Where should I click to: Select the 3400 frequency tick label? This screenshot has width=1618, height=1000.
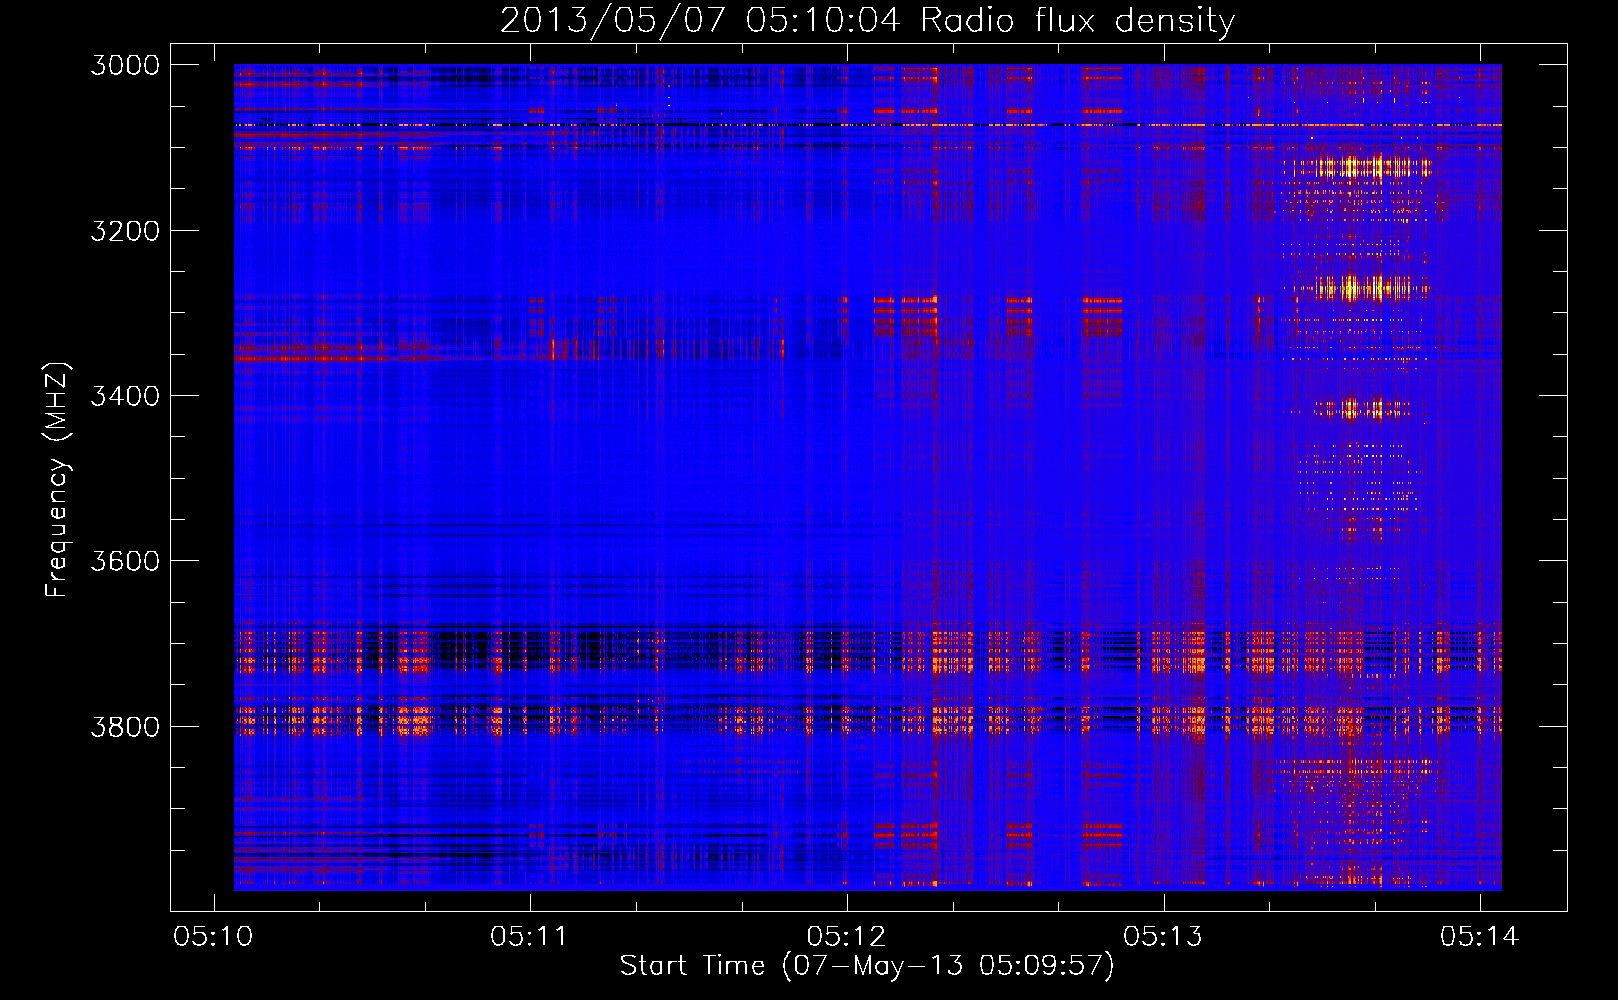click(x=125, y=396)
